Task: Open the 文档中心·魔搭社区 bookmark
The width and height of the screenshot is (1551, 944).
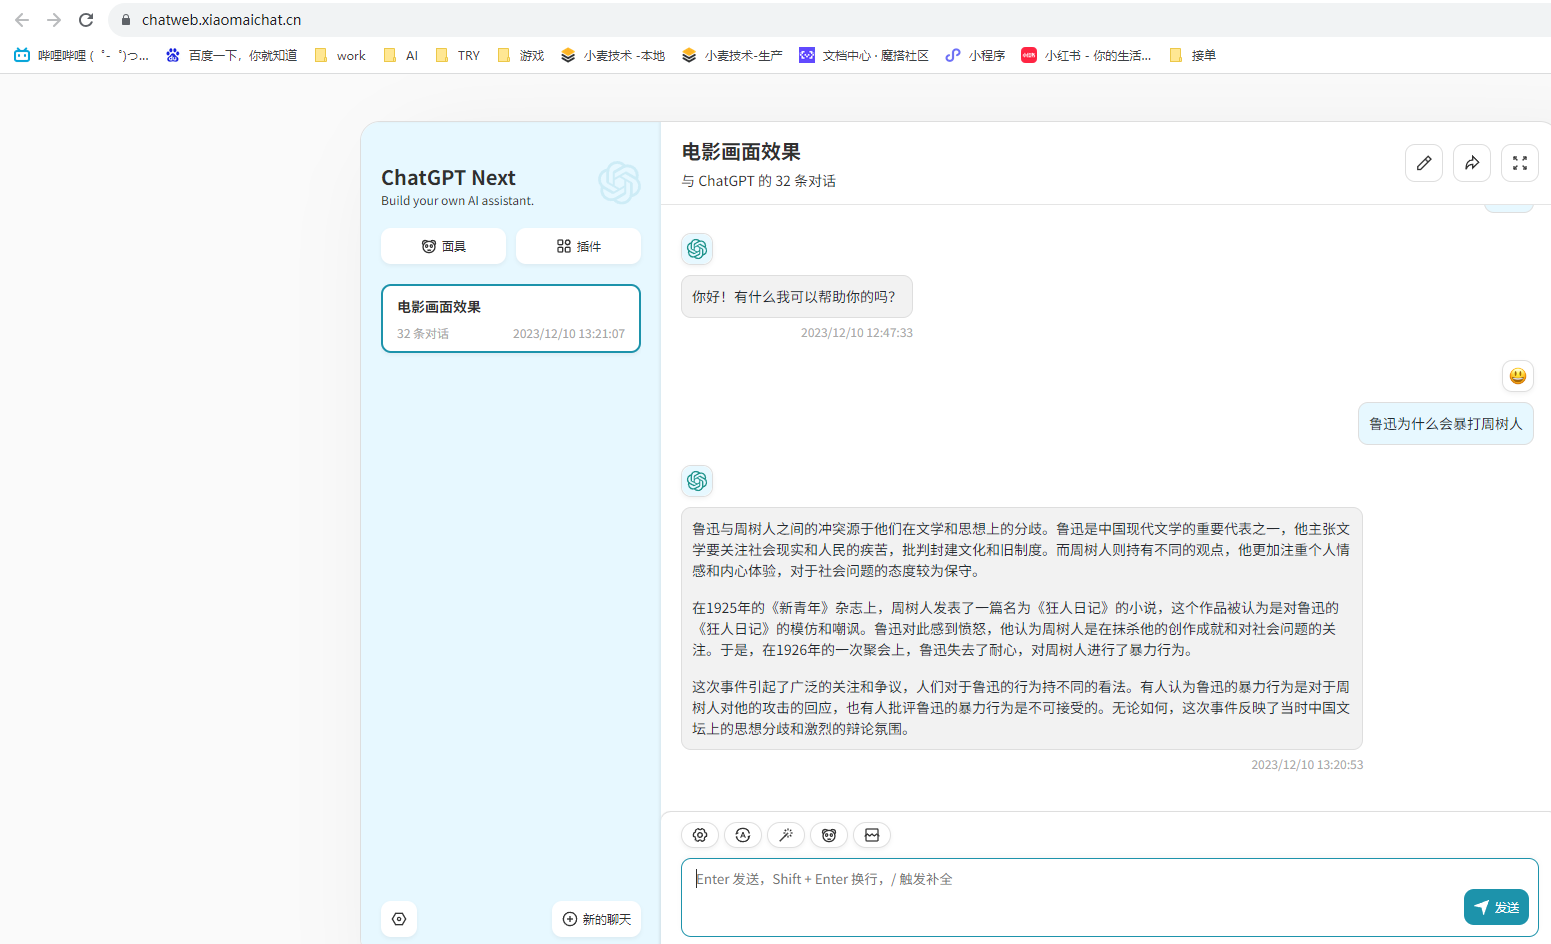Action: coord(864,56)
